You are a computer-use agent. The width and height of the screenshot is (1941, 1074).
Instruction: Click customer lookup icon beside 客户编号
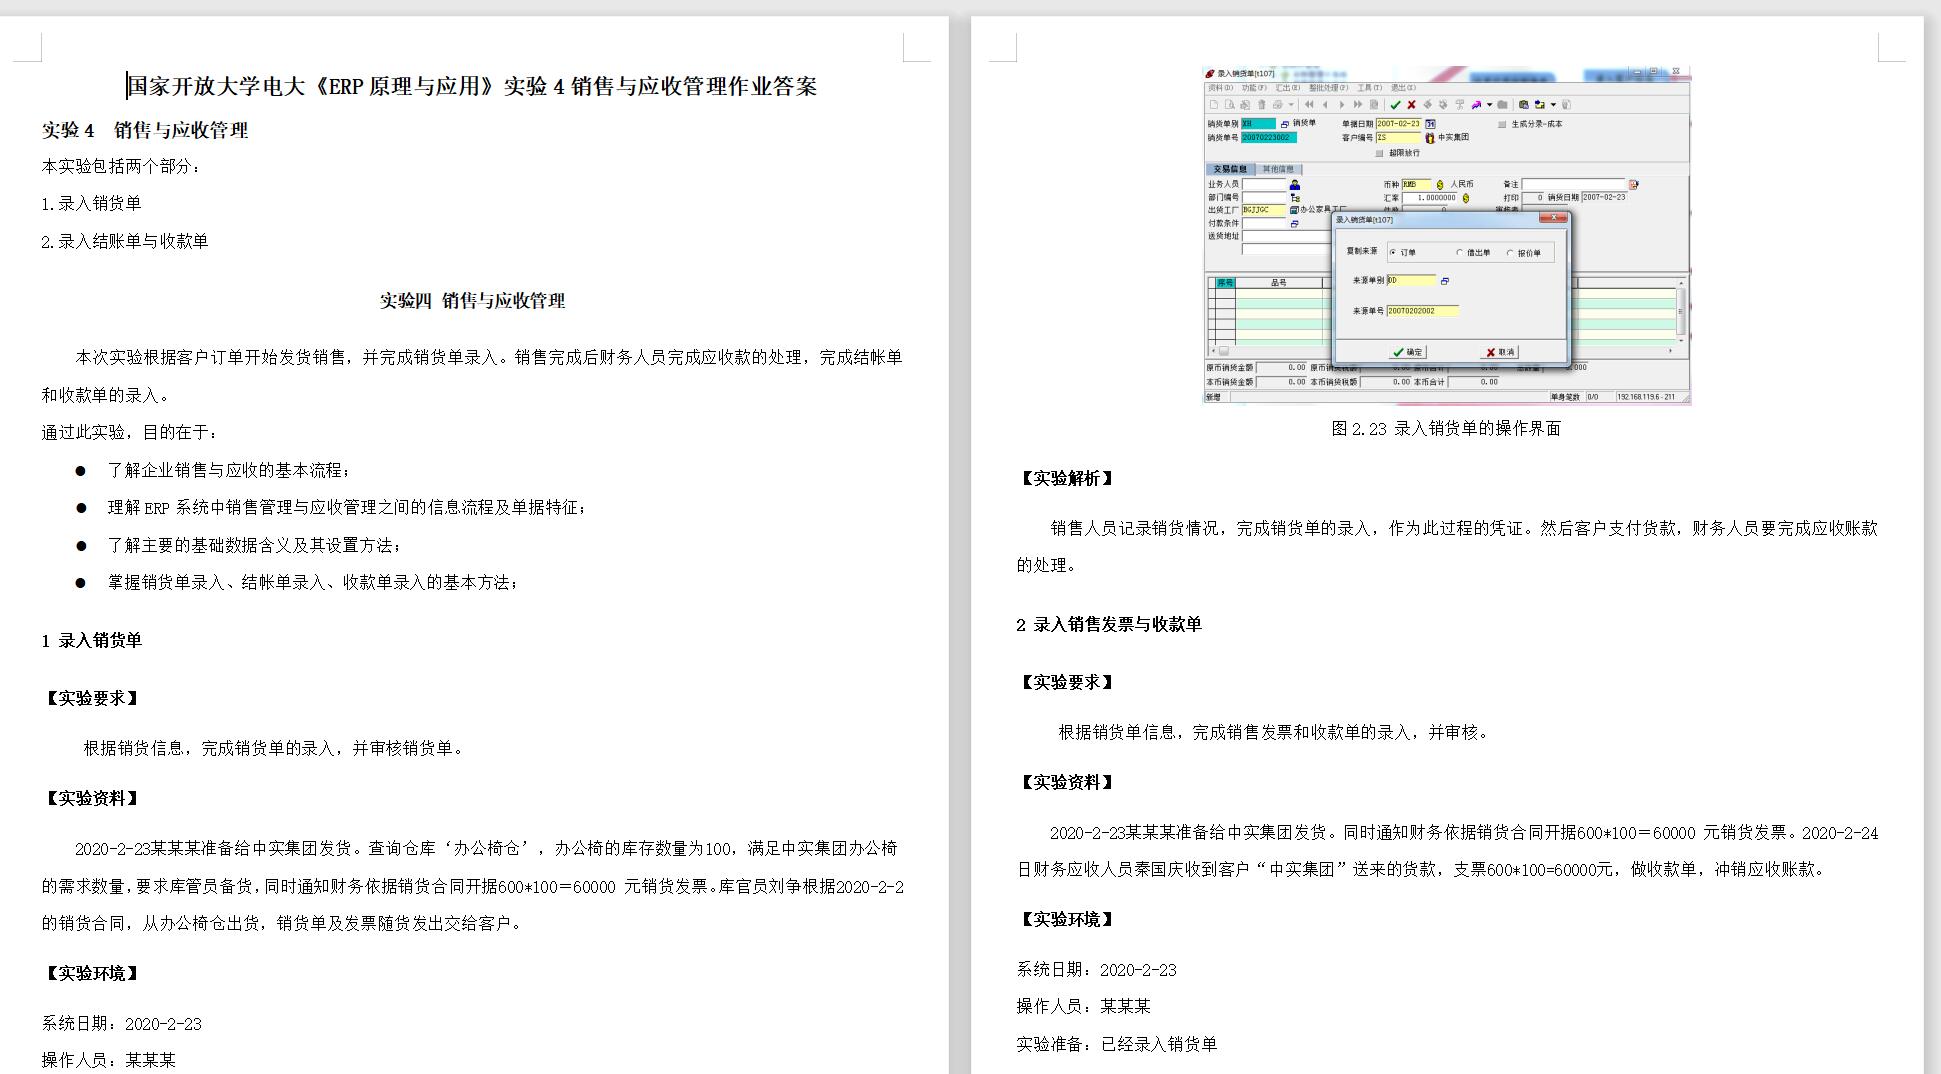1430,138
